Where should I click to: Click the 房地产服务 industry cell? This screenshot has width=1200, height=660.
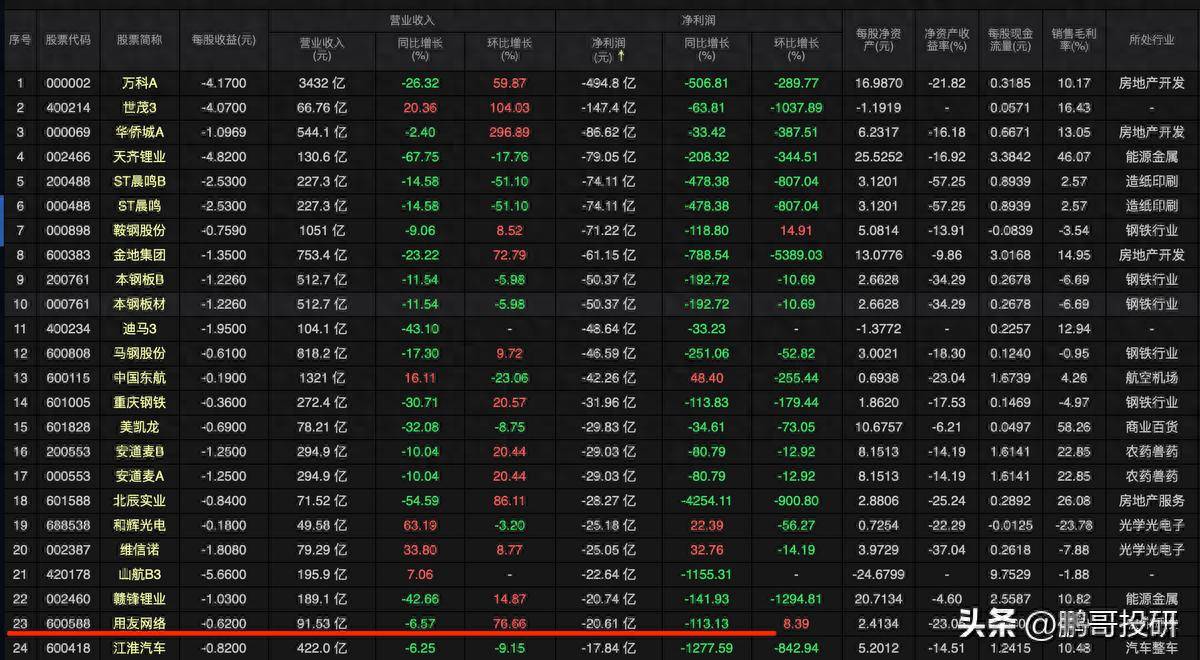[1150, 500]
